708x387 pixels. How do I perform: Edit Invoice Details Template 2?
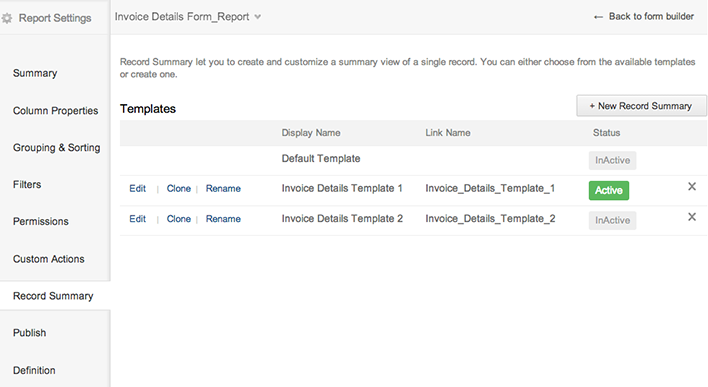tap(138, 219)
